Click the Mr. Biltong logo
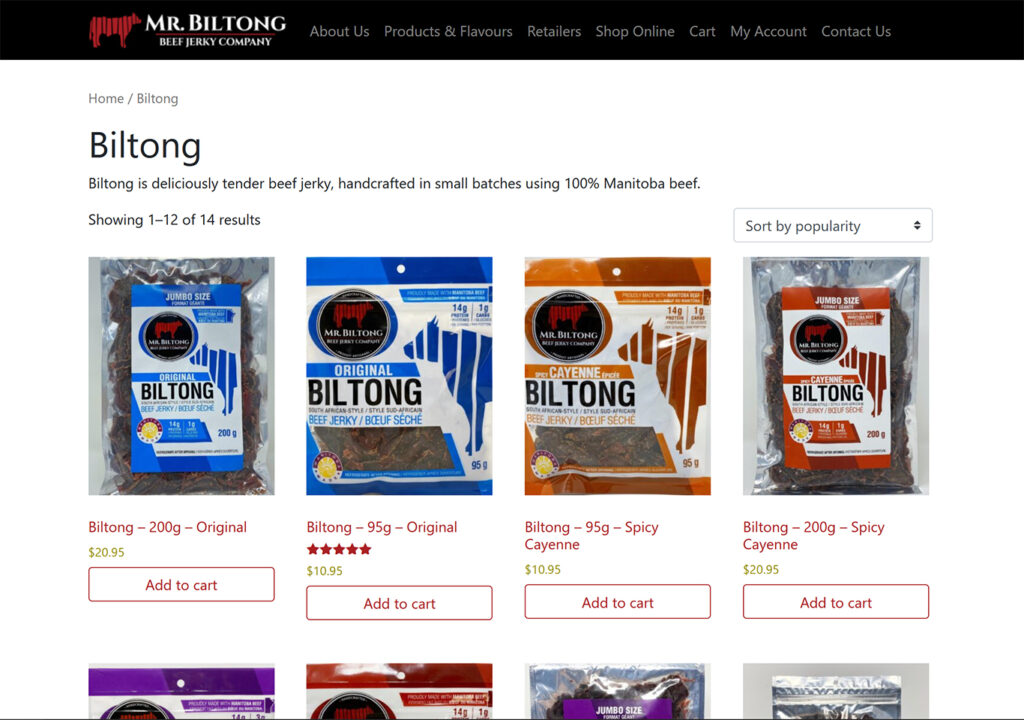 click(187, 30)
